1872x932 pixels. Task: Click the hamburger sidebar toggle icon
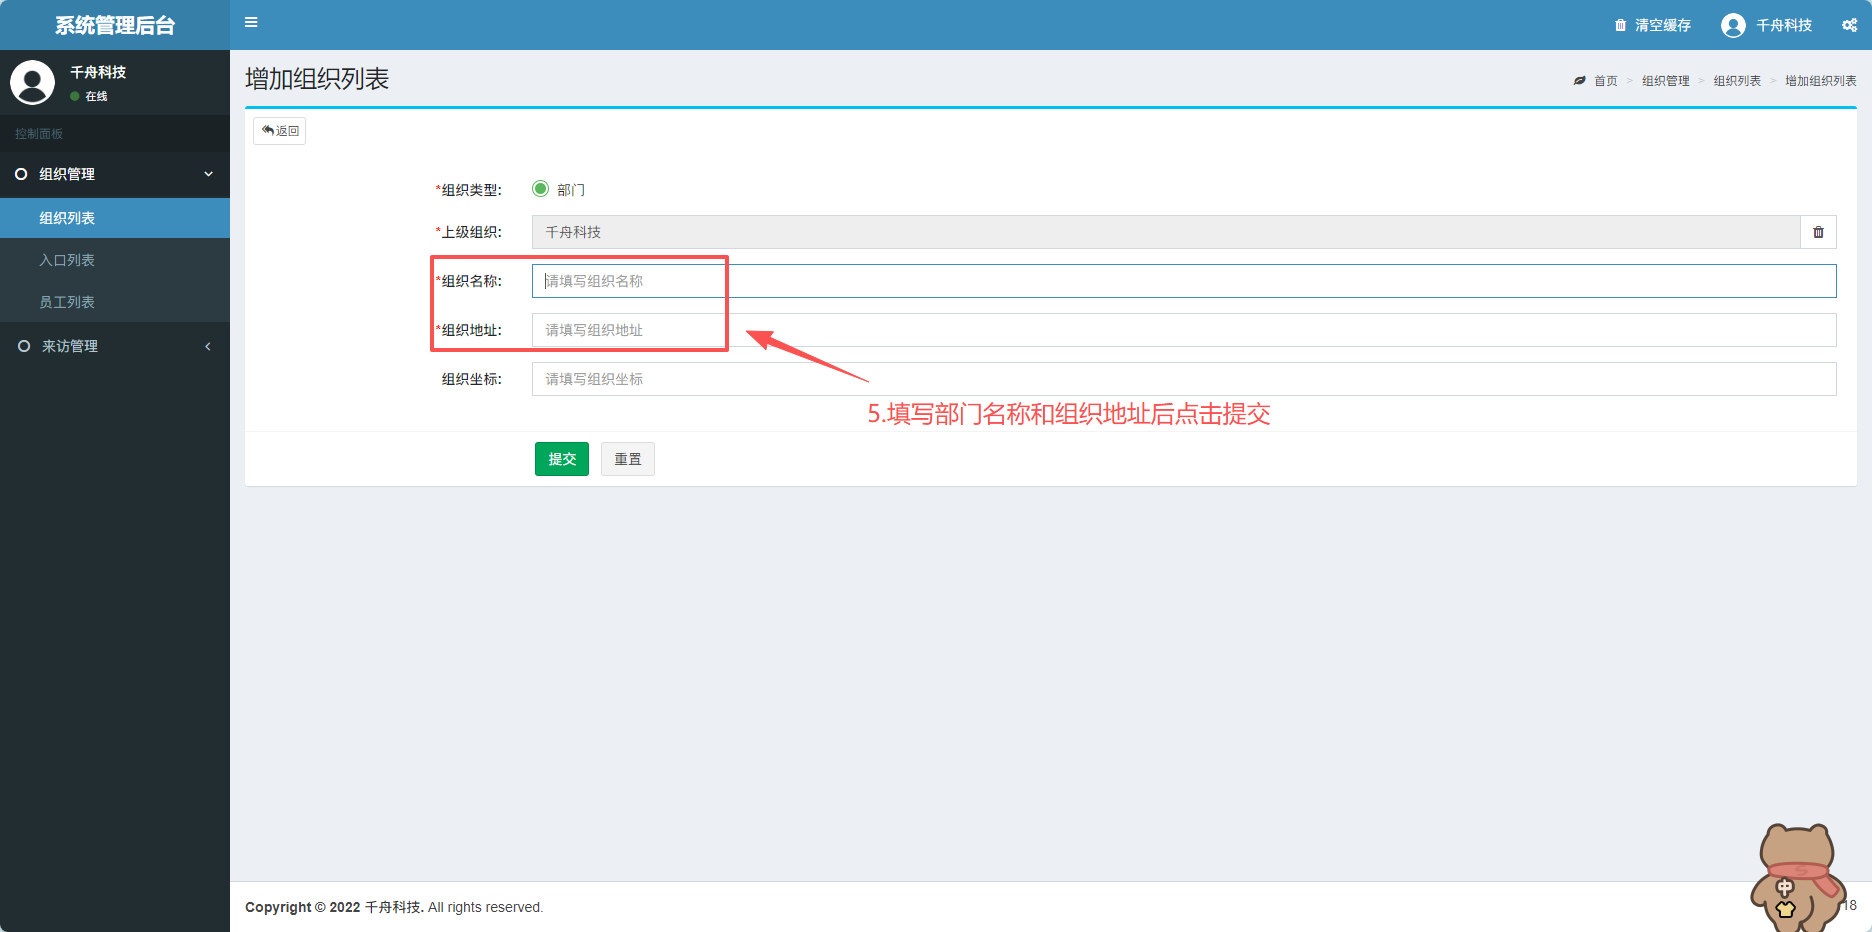251,23
